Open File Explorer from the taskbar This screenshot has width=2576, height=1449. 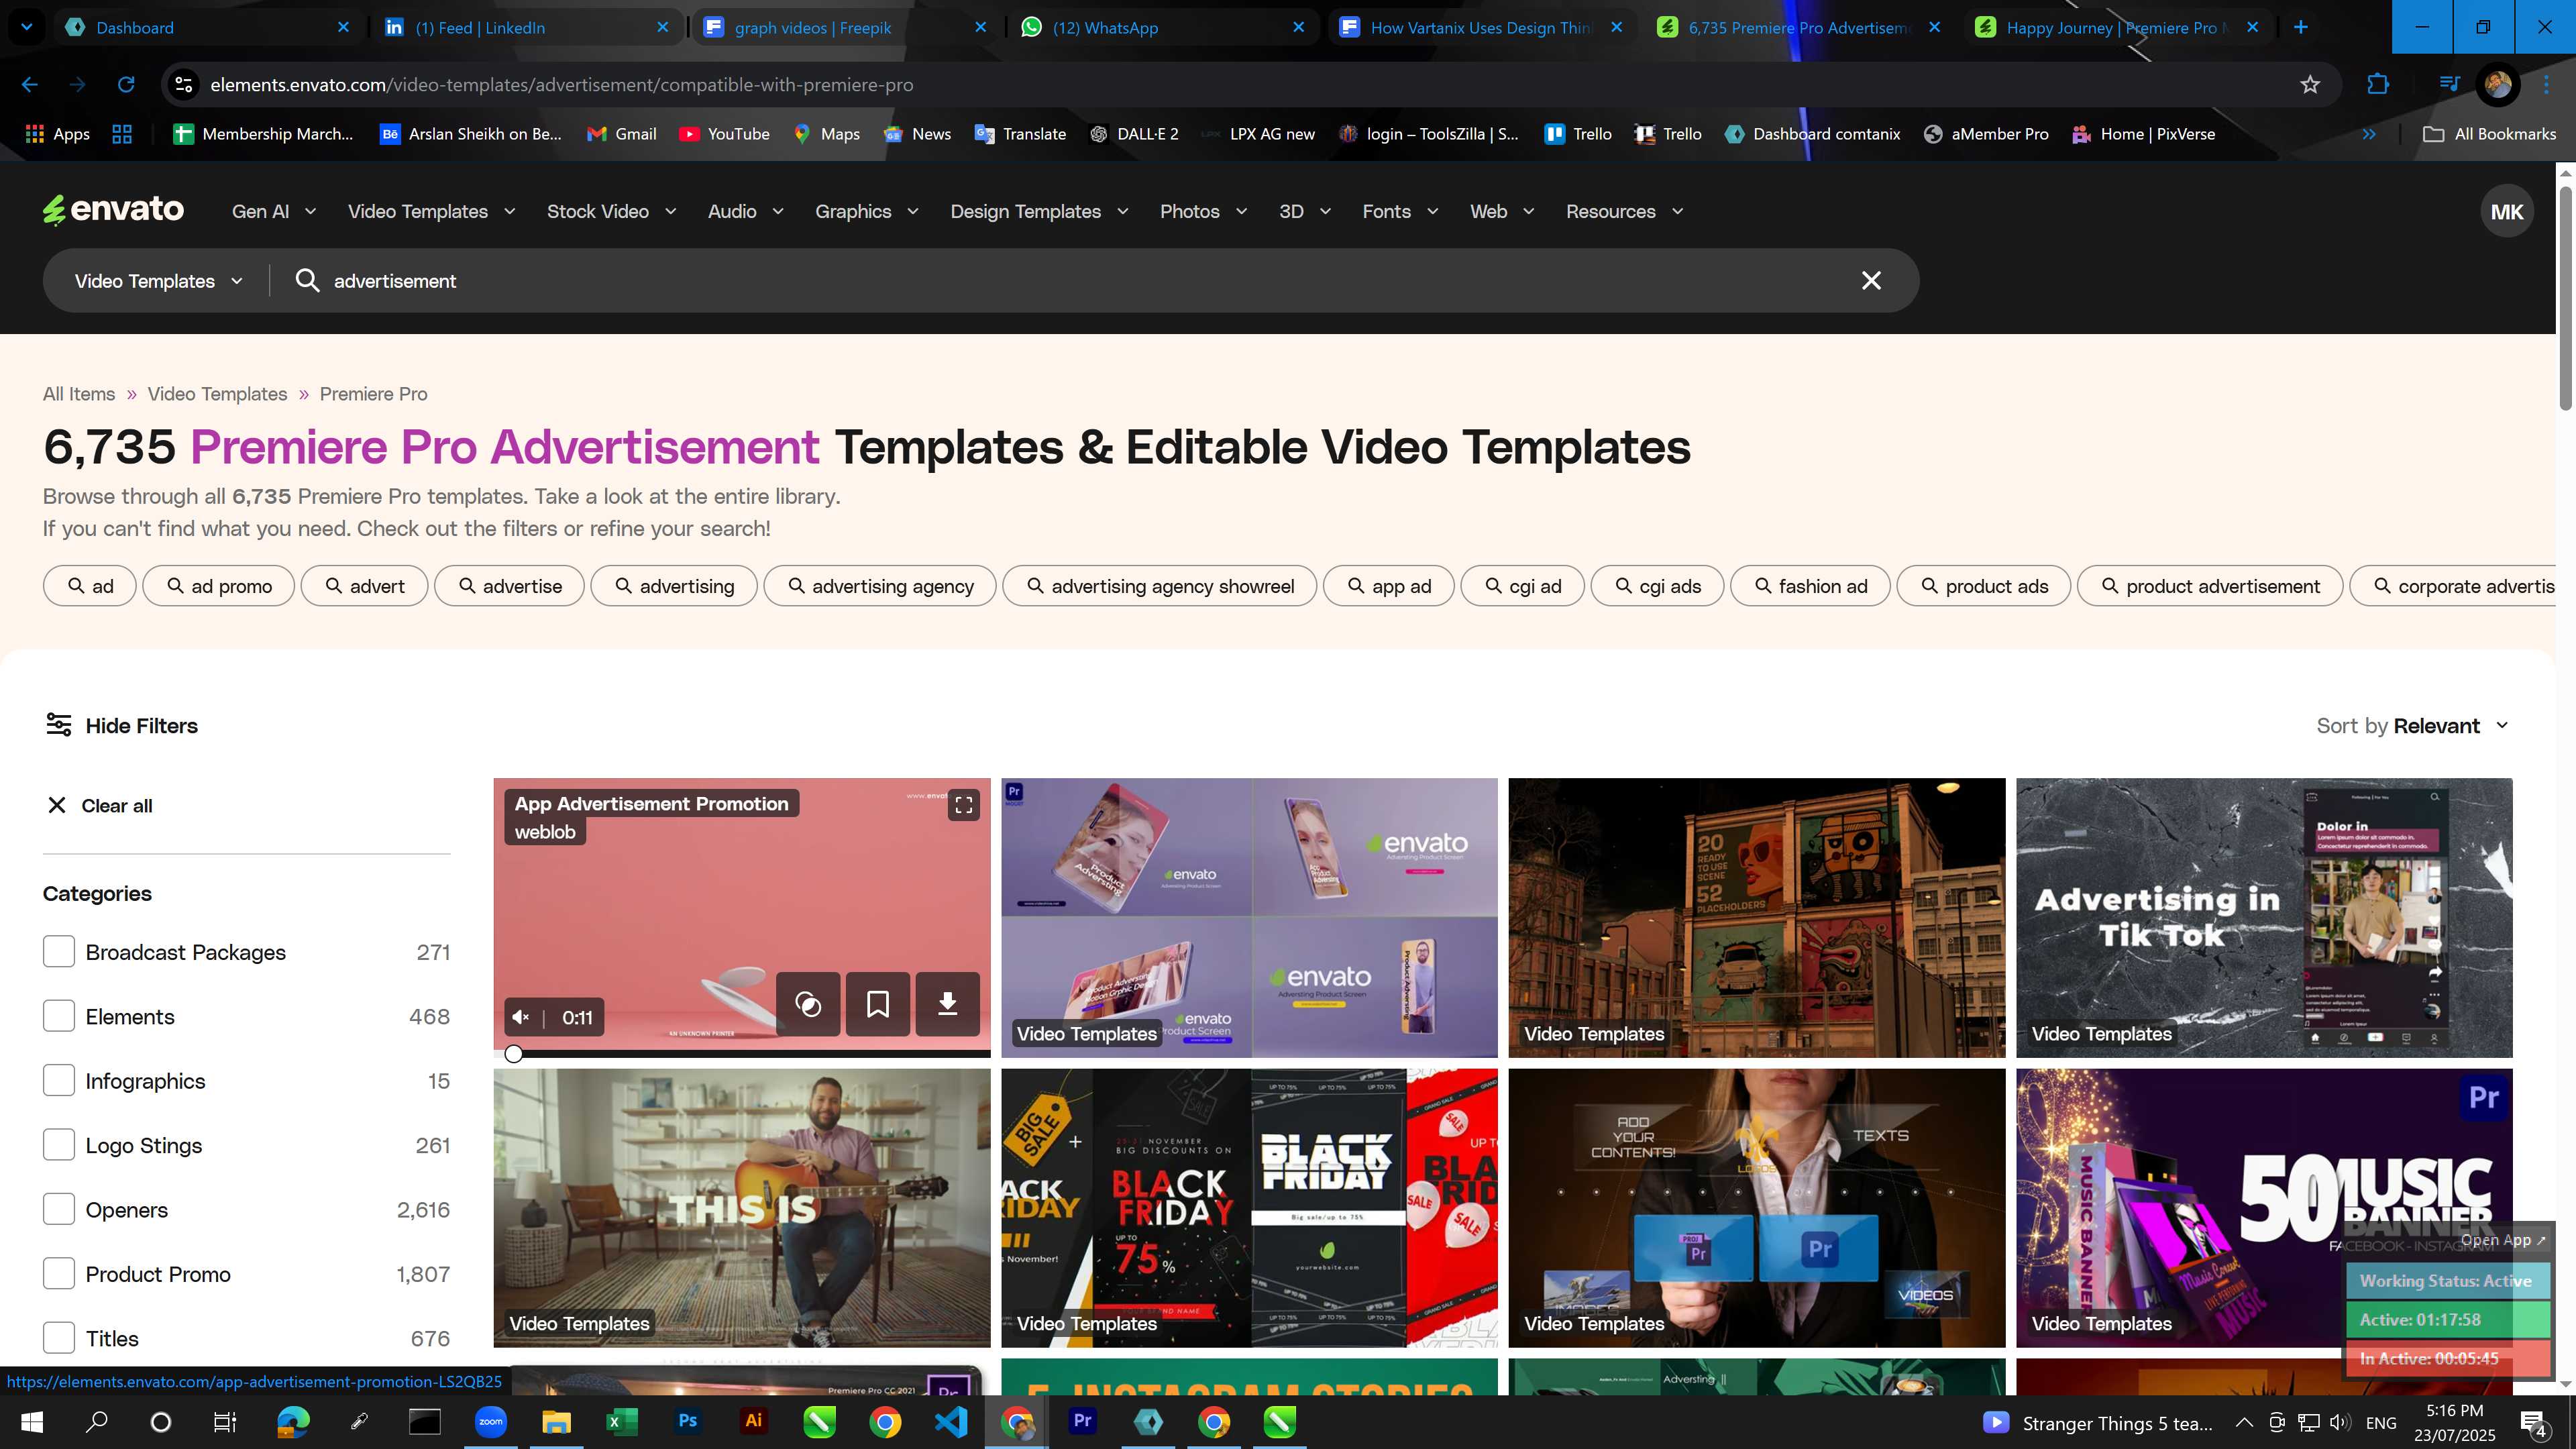point(556,1421)
